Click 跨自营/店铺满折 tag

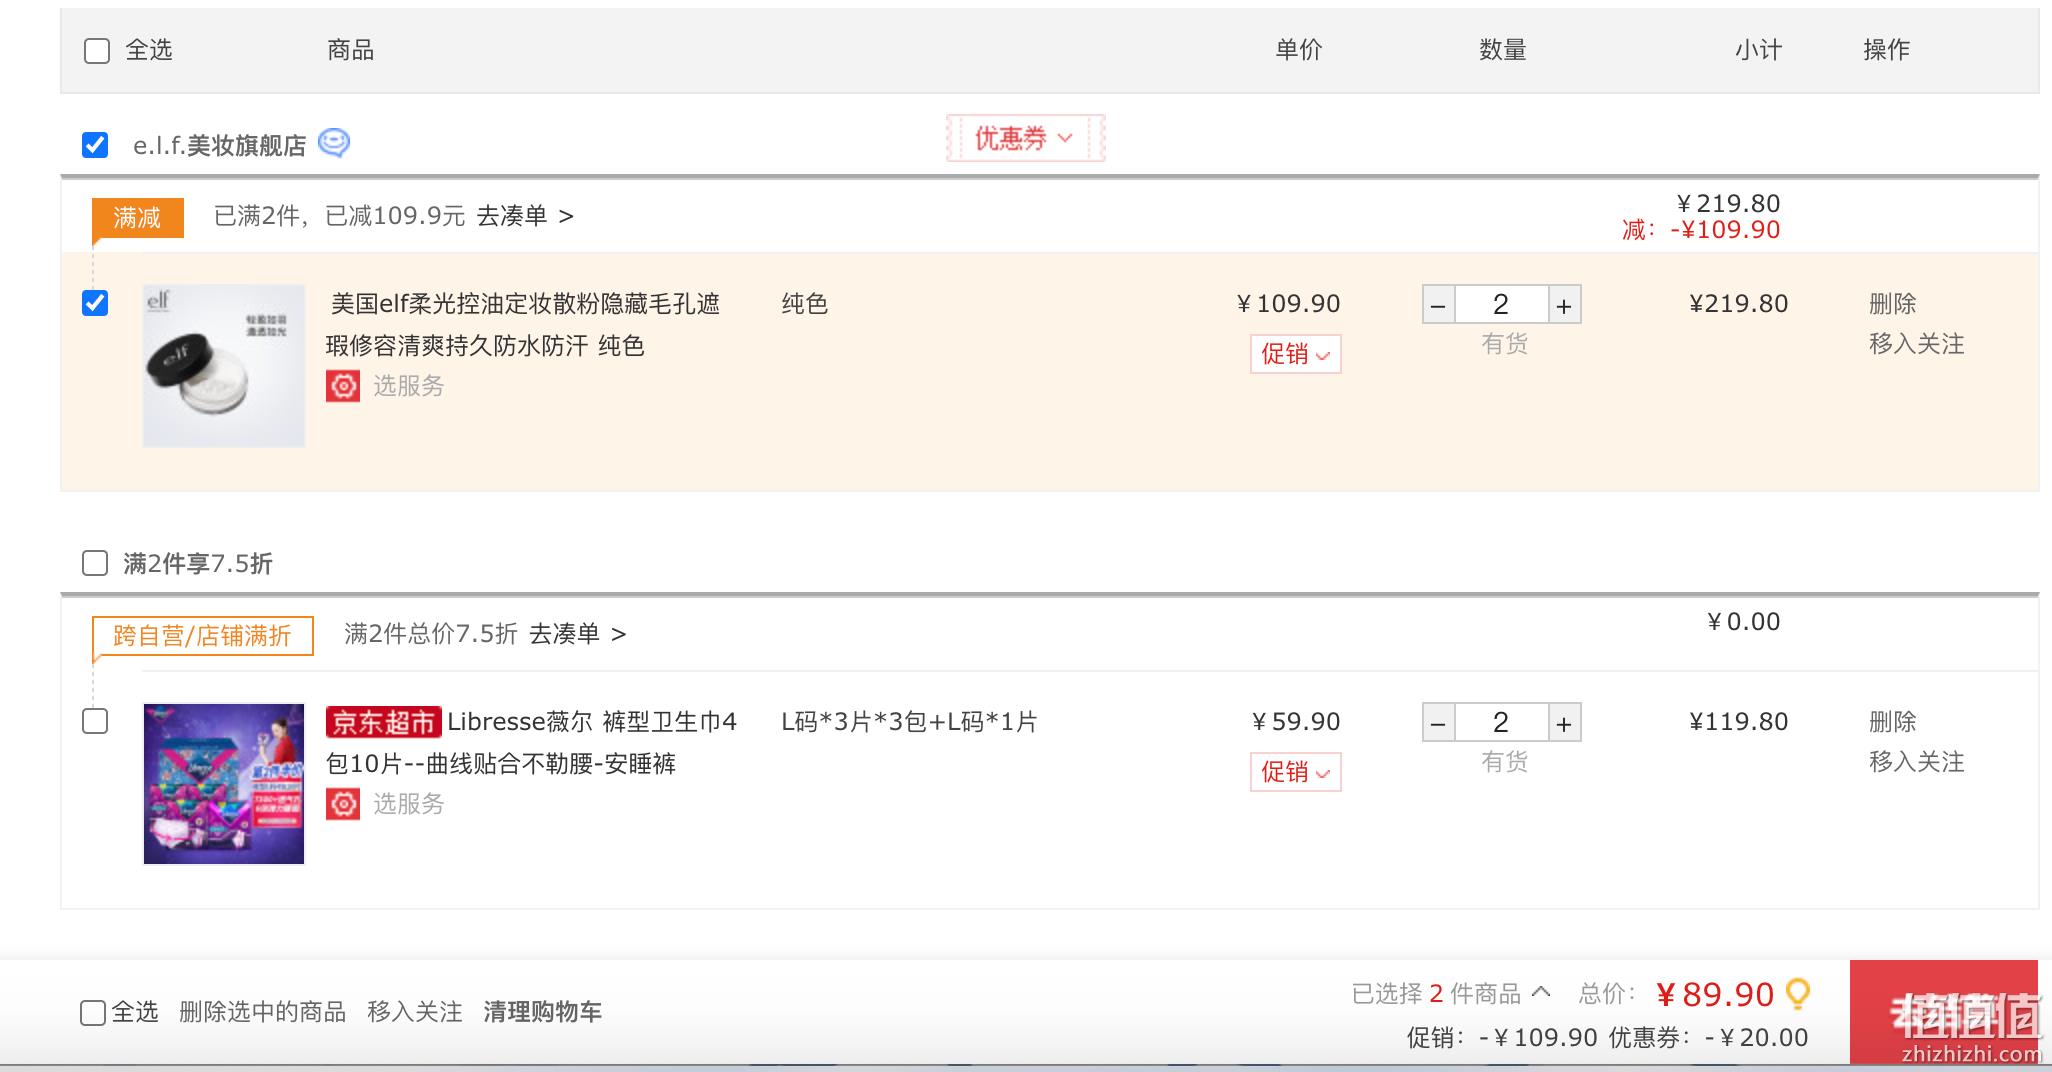(203, 636)
